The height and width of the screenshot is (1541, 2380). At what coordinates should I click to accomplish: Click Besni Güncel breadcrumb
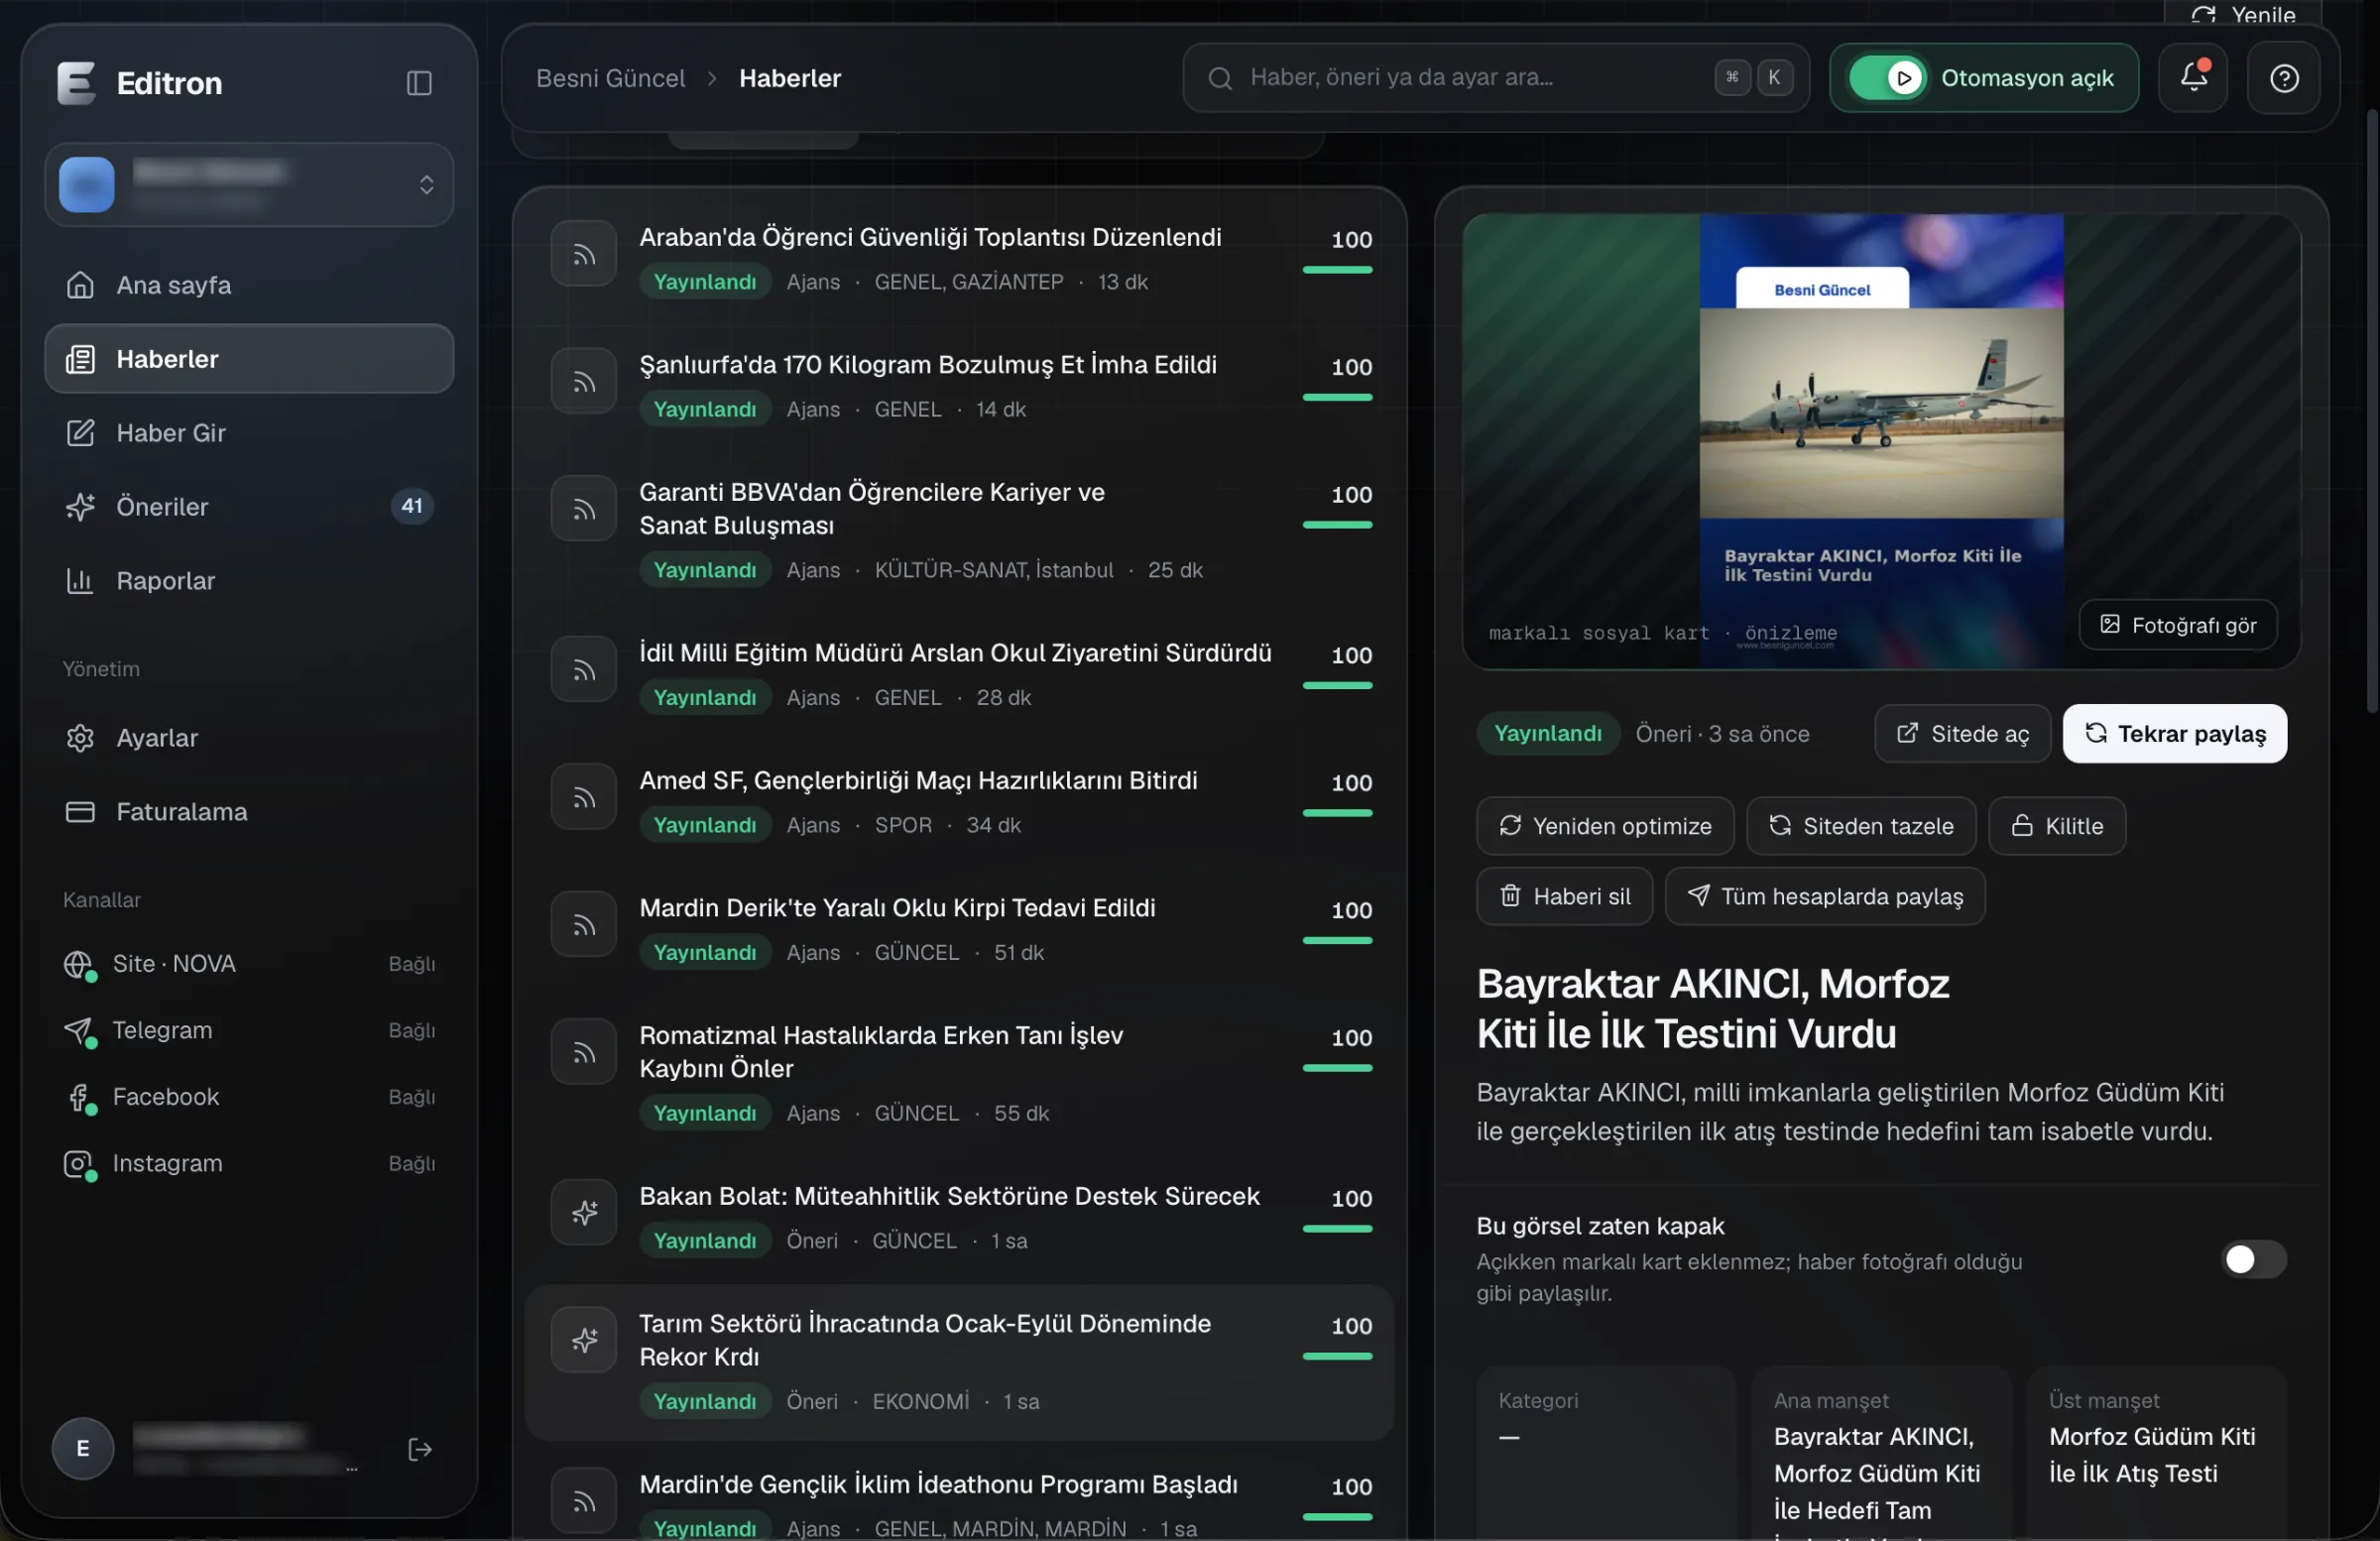tap(610, 78)
